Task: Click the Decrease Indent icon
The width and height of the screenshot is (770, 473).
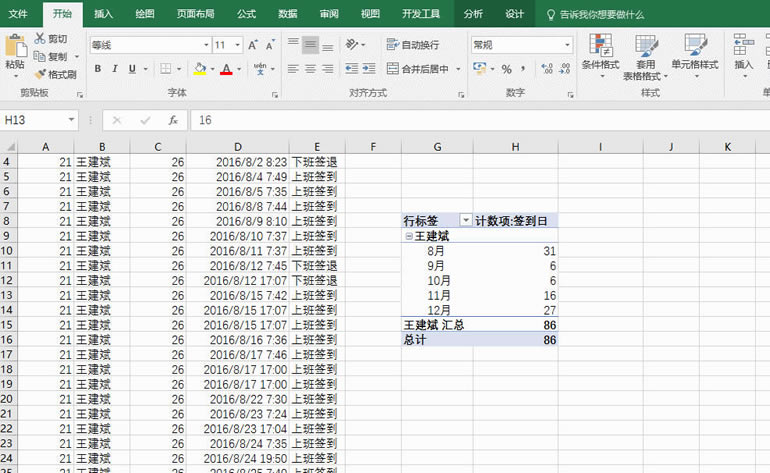Action: (x=352, y=69)
